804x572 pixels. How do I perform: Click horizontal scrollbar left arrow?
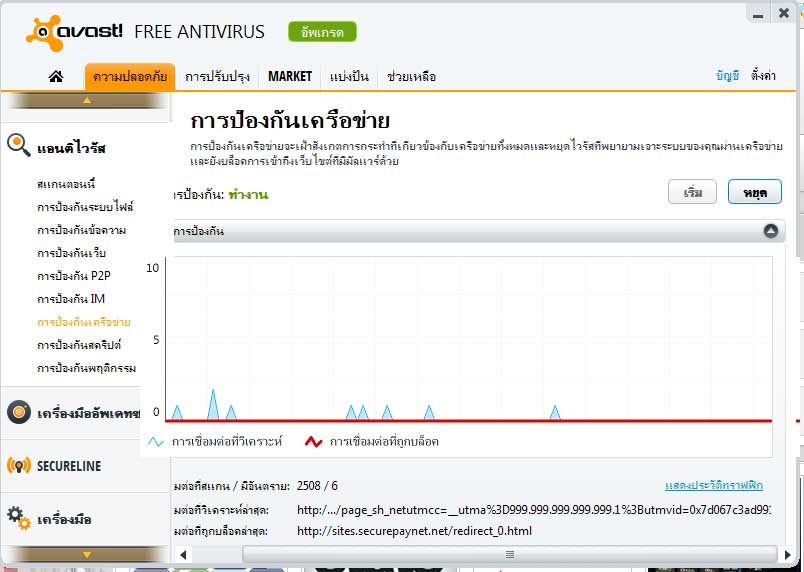click(183, 554)
